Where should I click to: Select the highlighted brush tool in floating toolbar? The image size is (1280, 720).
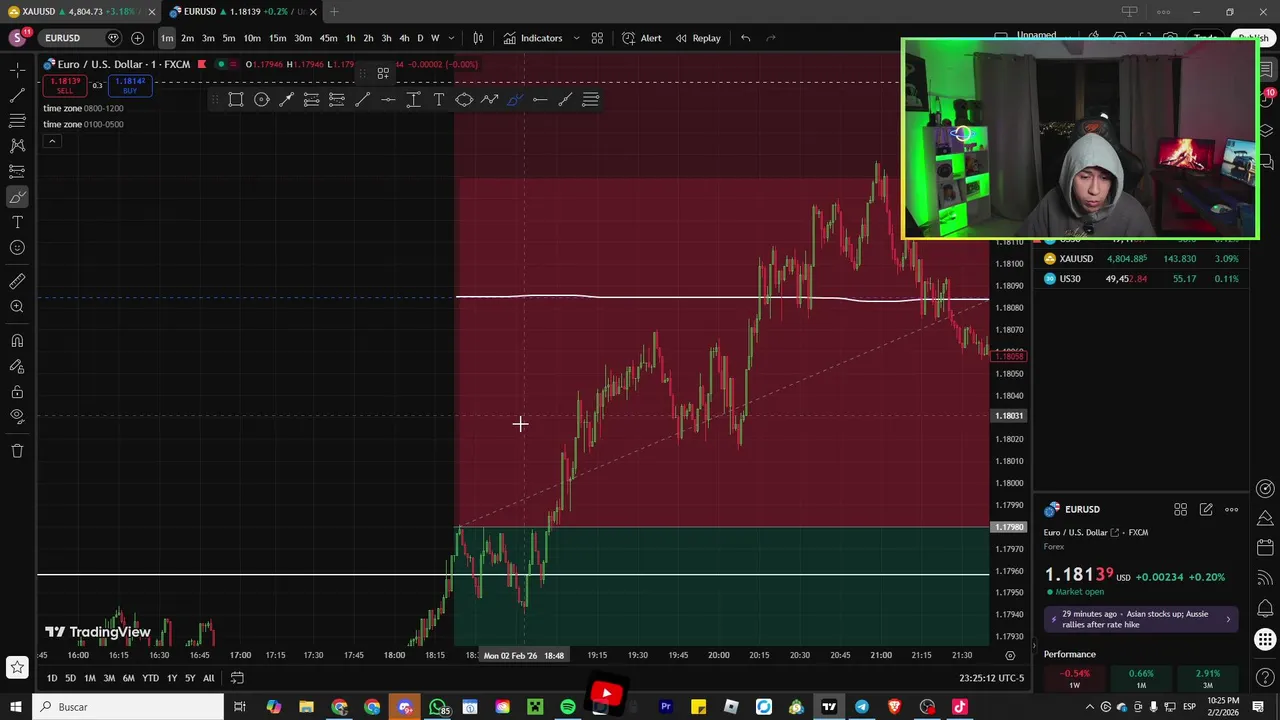click(515, 99)
